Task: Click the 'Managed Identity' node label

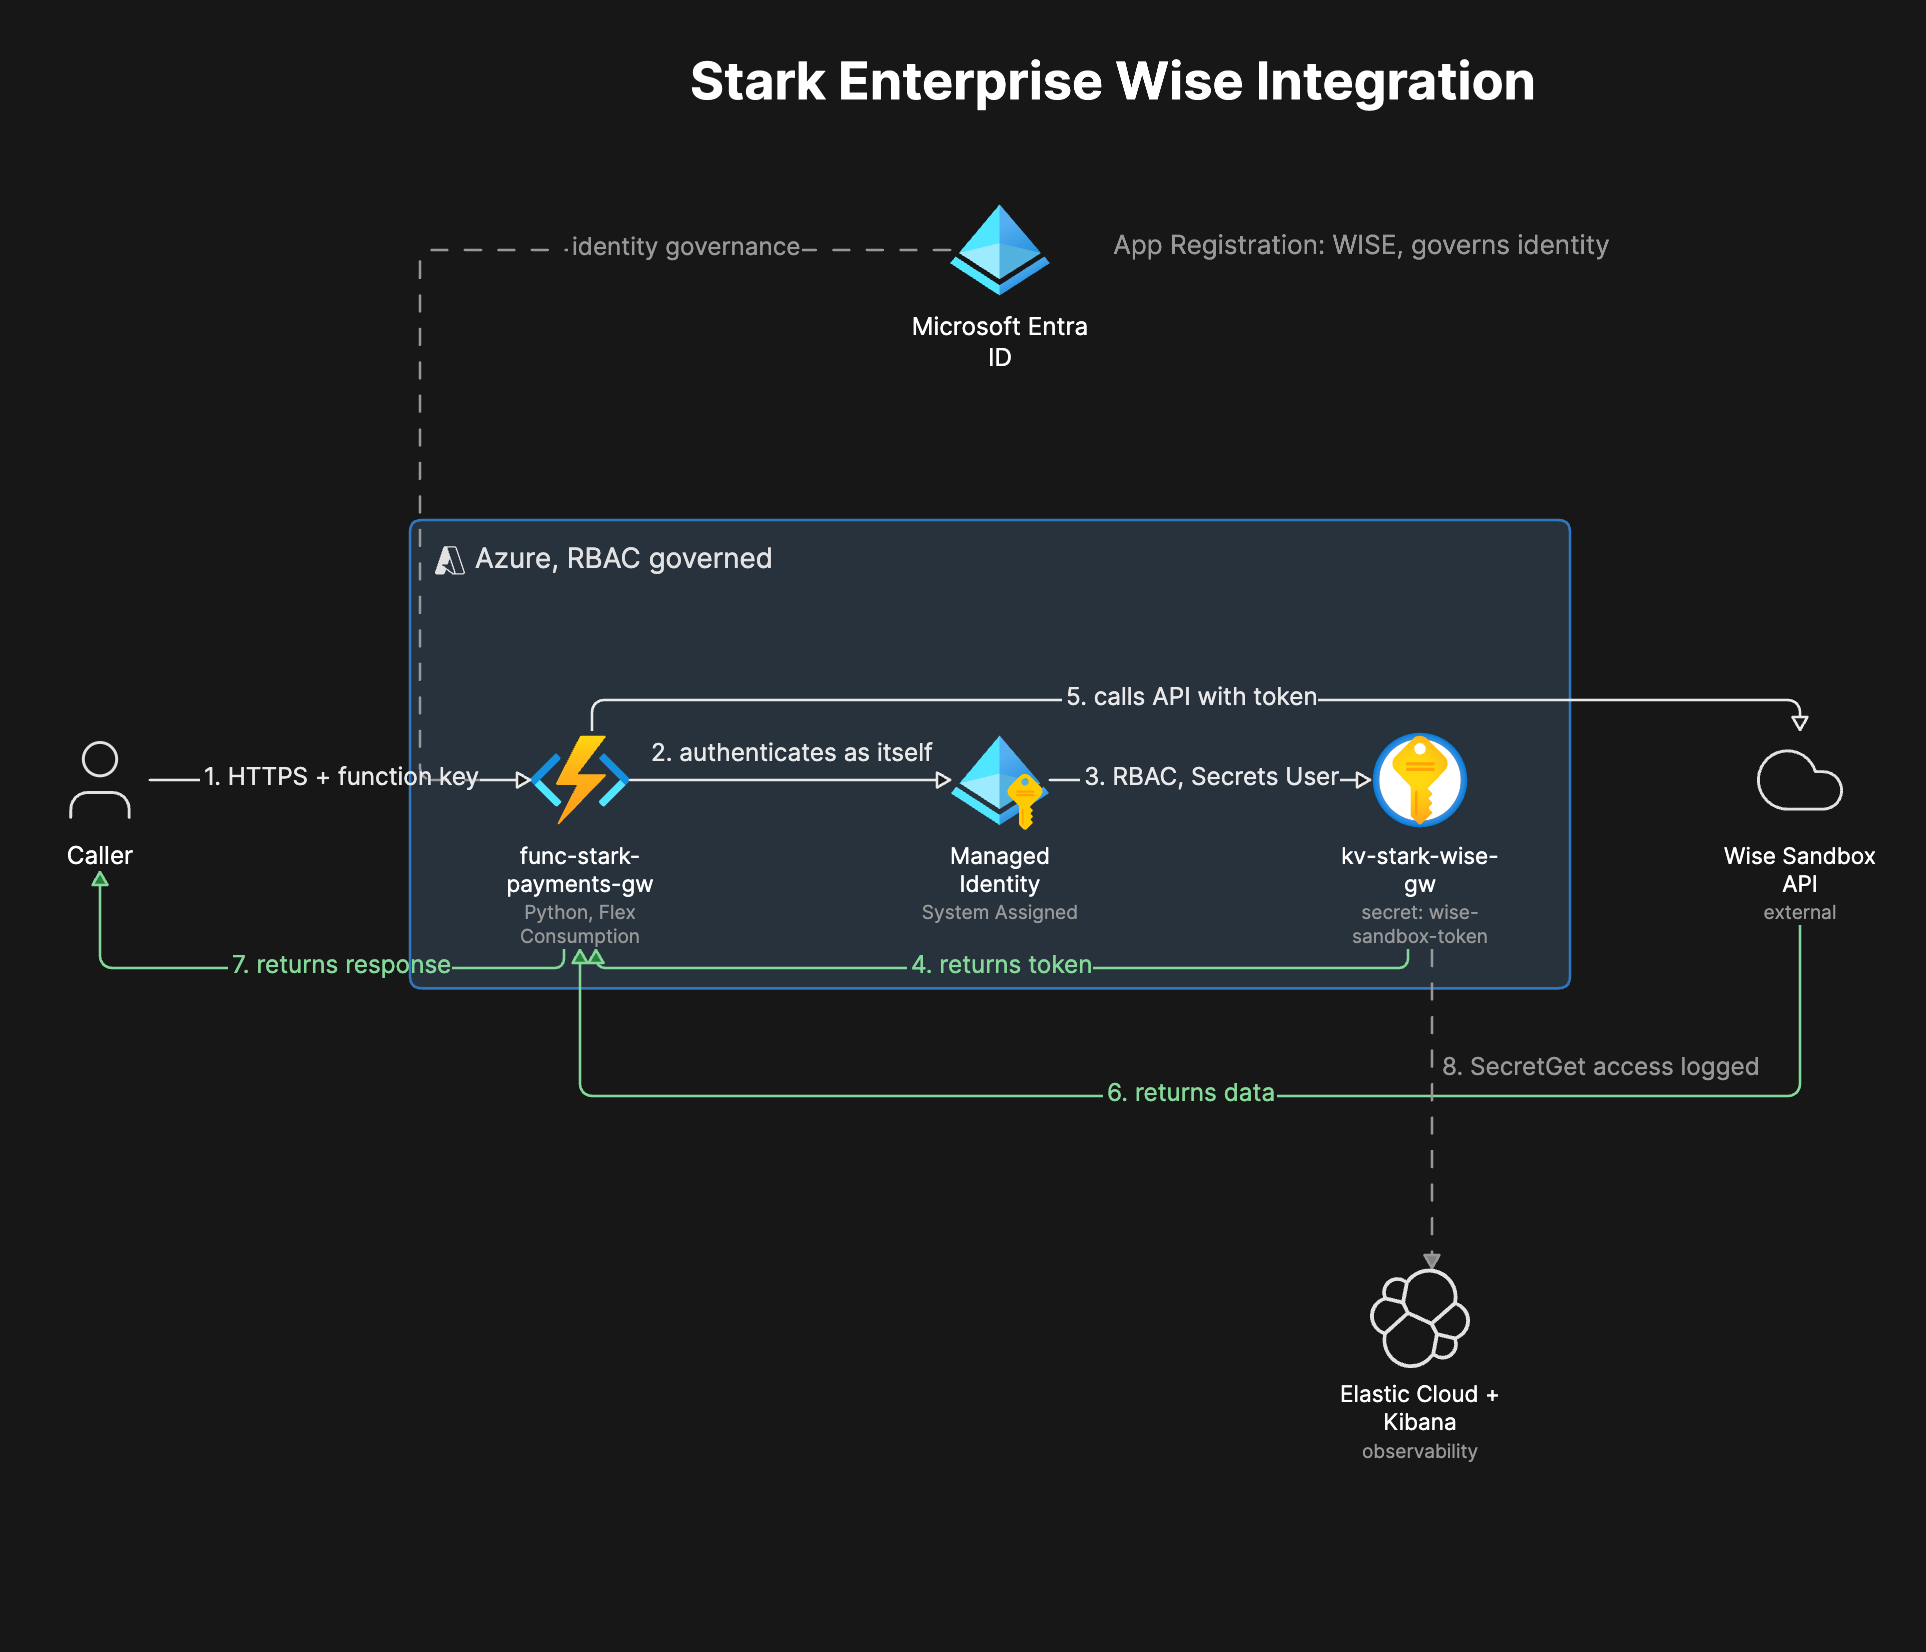Action: (1000, 870)
